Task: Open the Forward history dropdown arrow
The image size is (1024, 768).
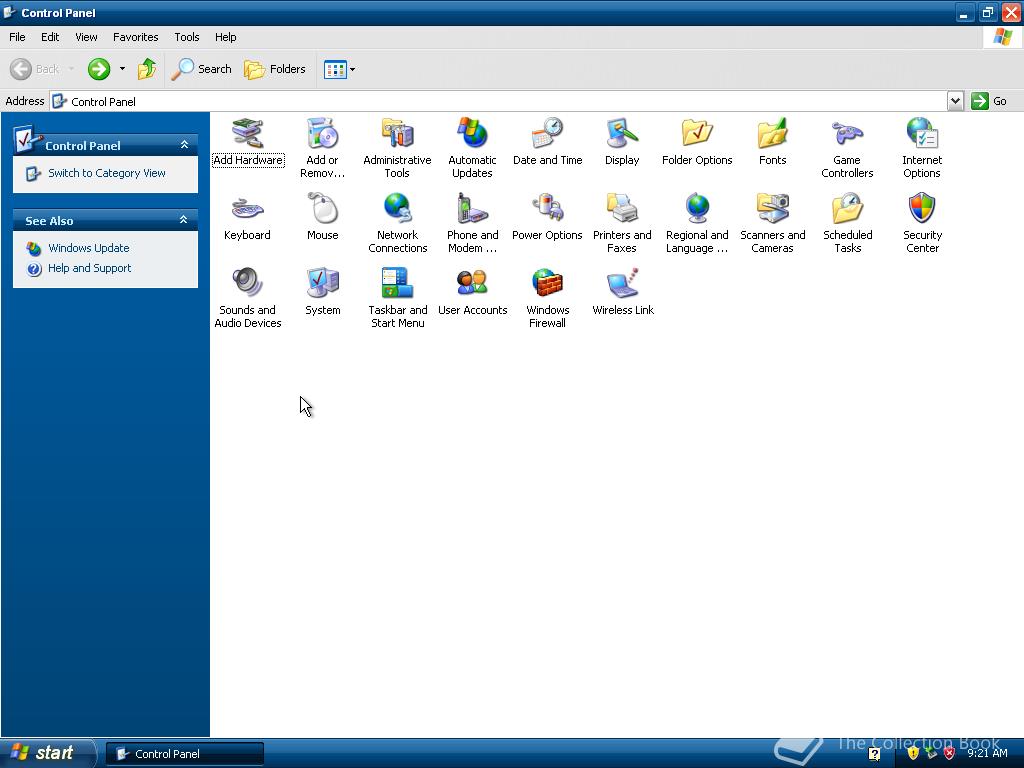Action: click(122, 69)
